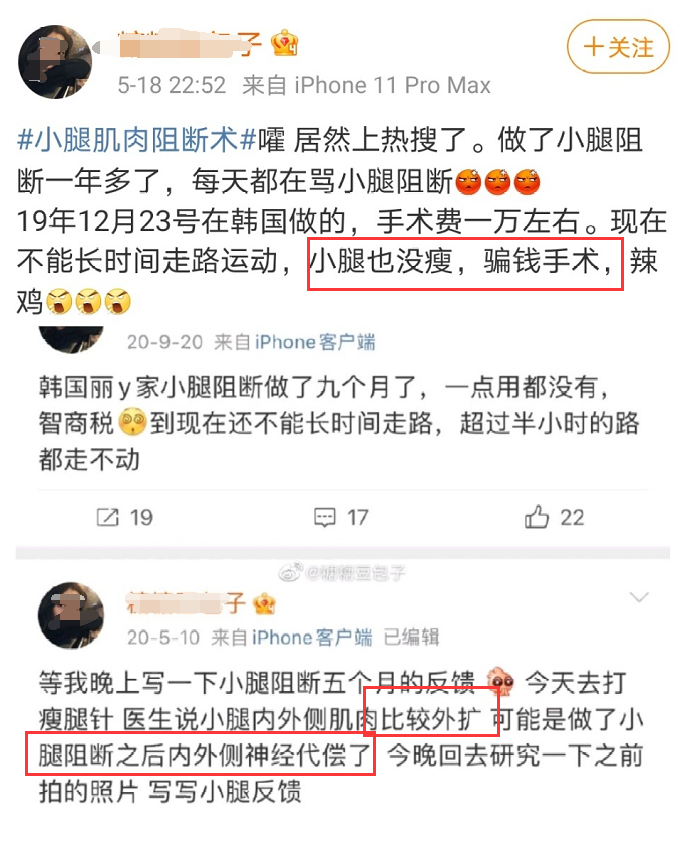Open iPhone客户端 link on the 20-5-10 post
Viewport: 690px width, 847px height.
pyautogui.click(x=312, y=637)
